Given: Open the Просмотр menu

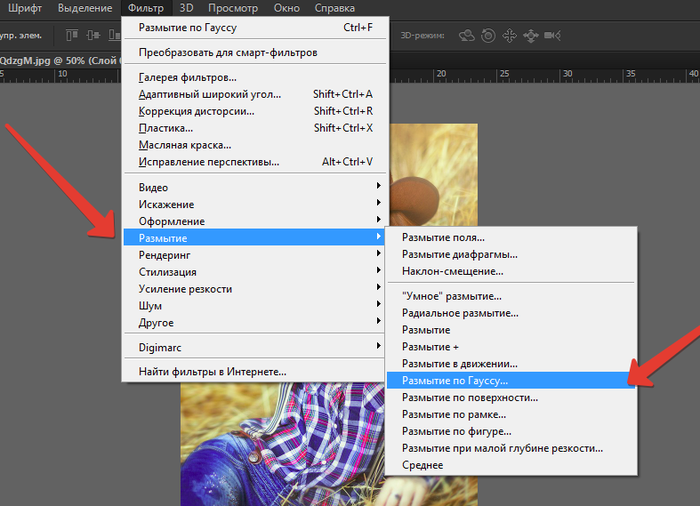Looking at the screenshot, I should [233, 8].
